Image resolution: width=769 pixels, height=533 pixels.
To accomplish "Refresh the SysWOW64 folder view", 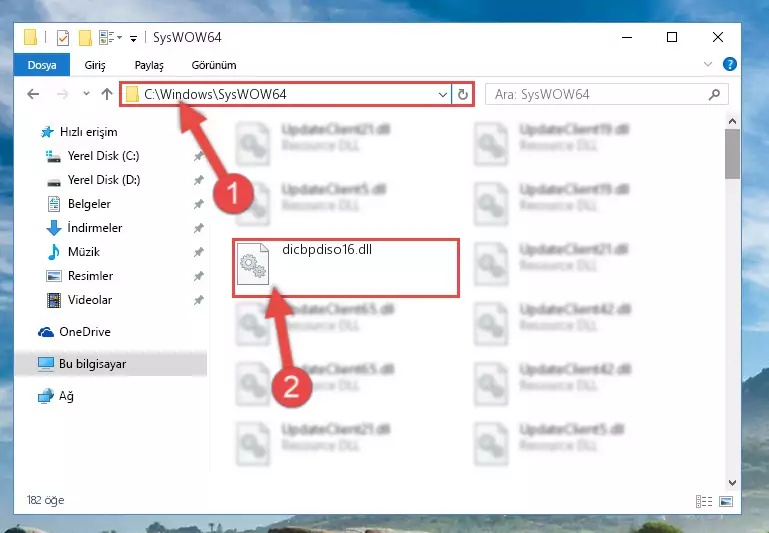I will [462, 94].
